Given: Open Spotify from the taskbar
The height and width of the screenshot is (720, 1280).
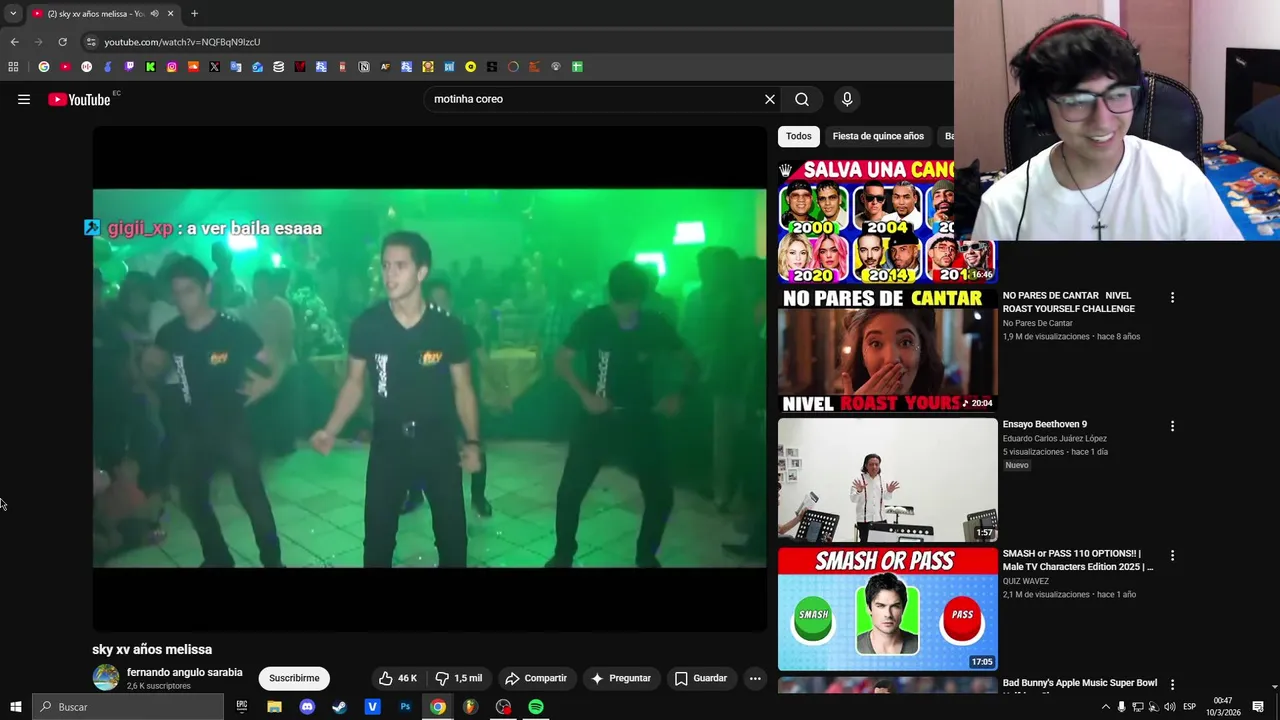Looking at the screenshot, I should pyautogui.click(x=536, y=707).
